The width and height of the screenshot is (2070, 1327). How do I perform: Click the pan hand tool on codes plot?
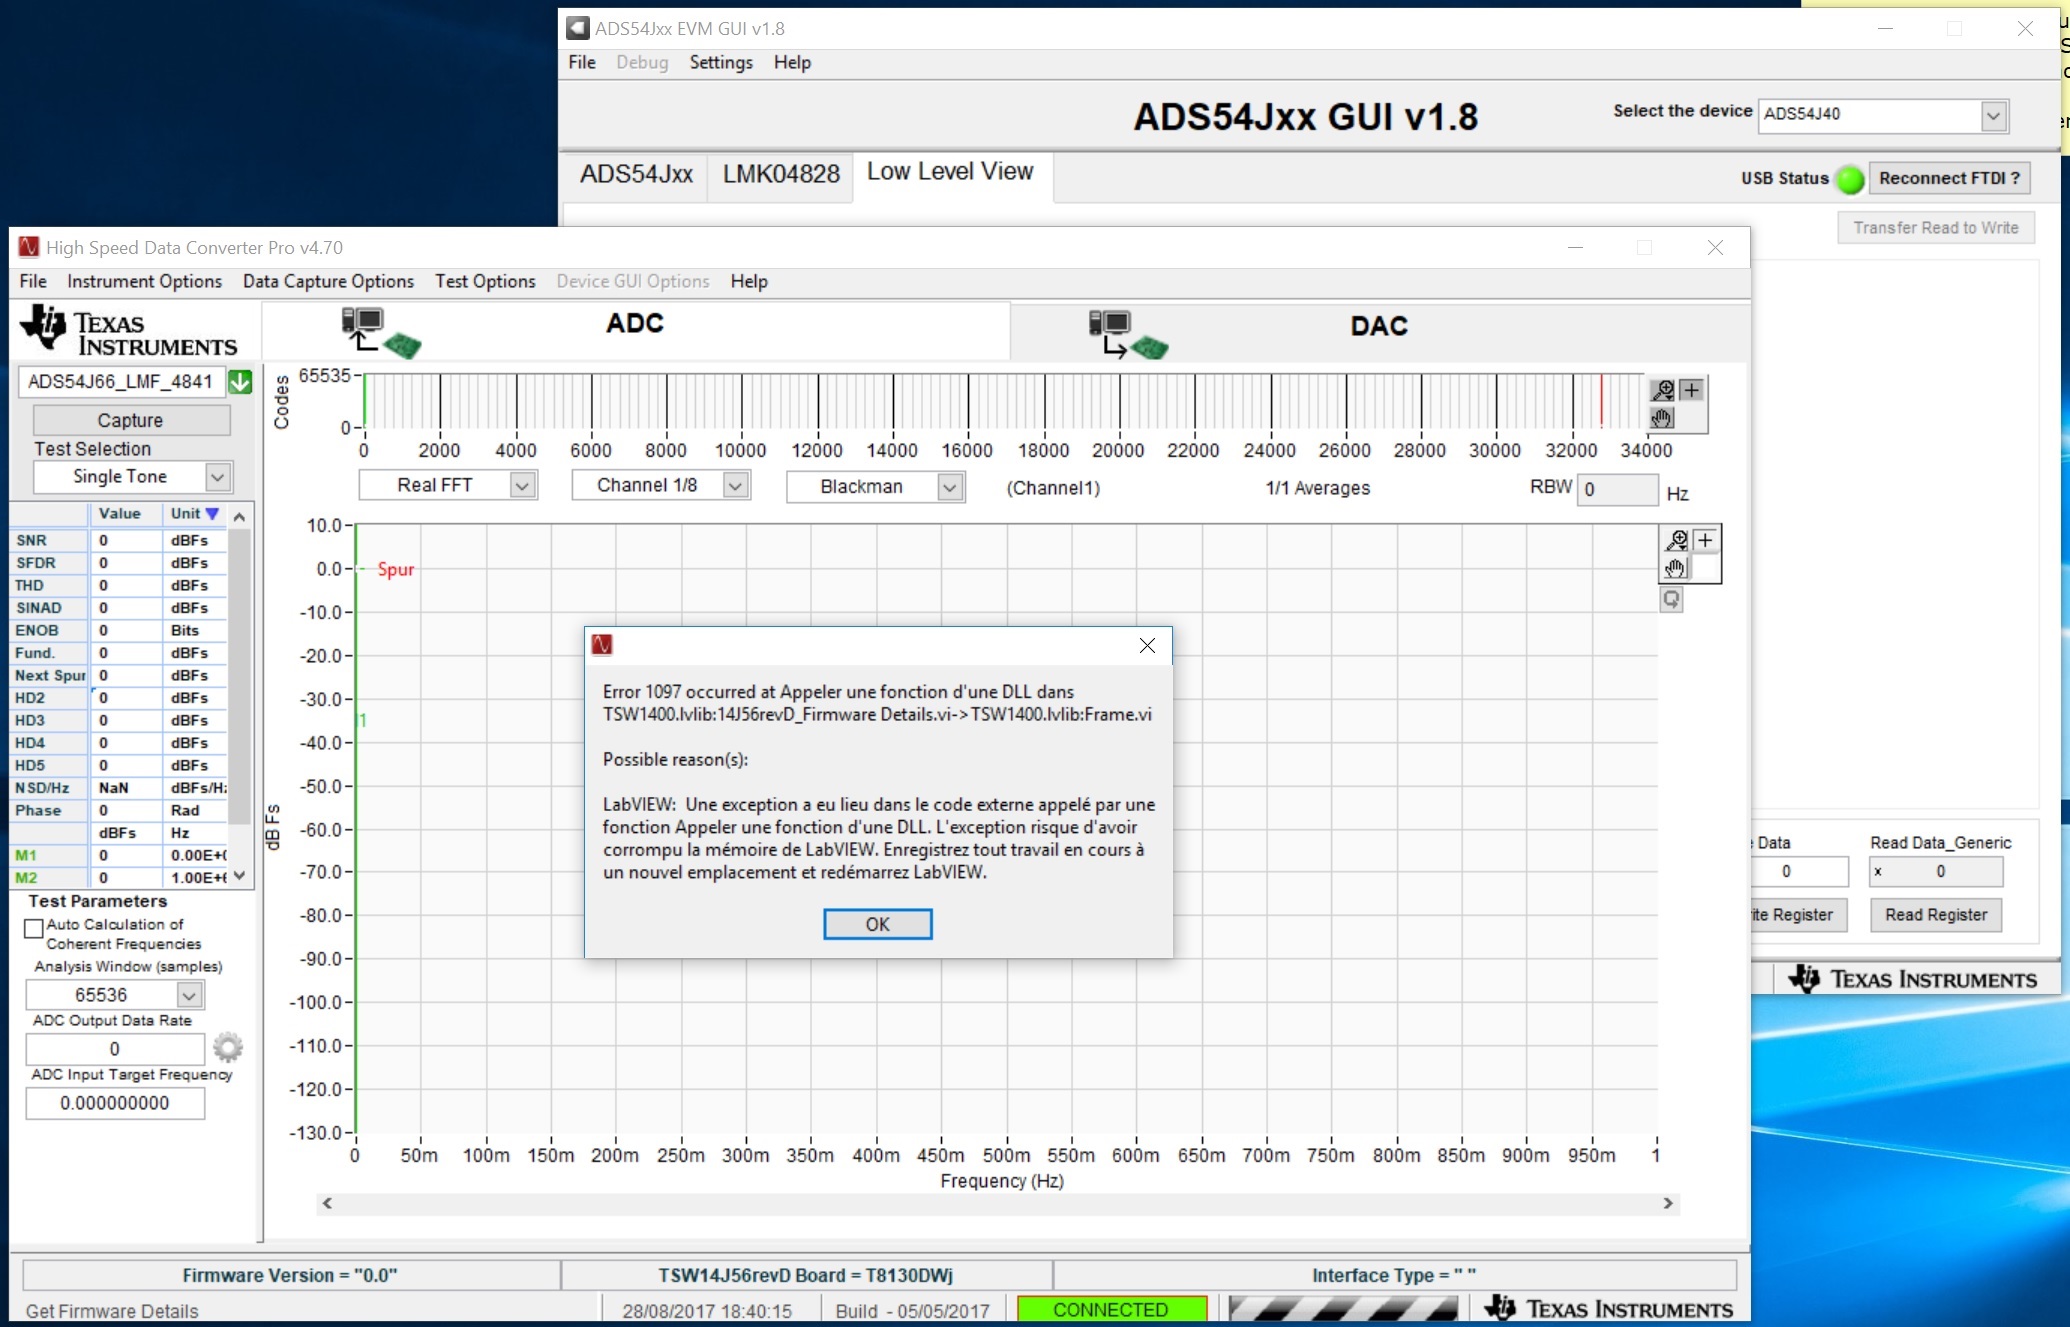(x=1662, y=417)
